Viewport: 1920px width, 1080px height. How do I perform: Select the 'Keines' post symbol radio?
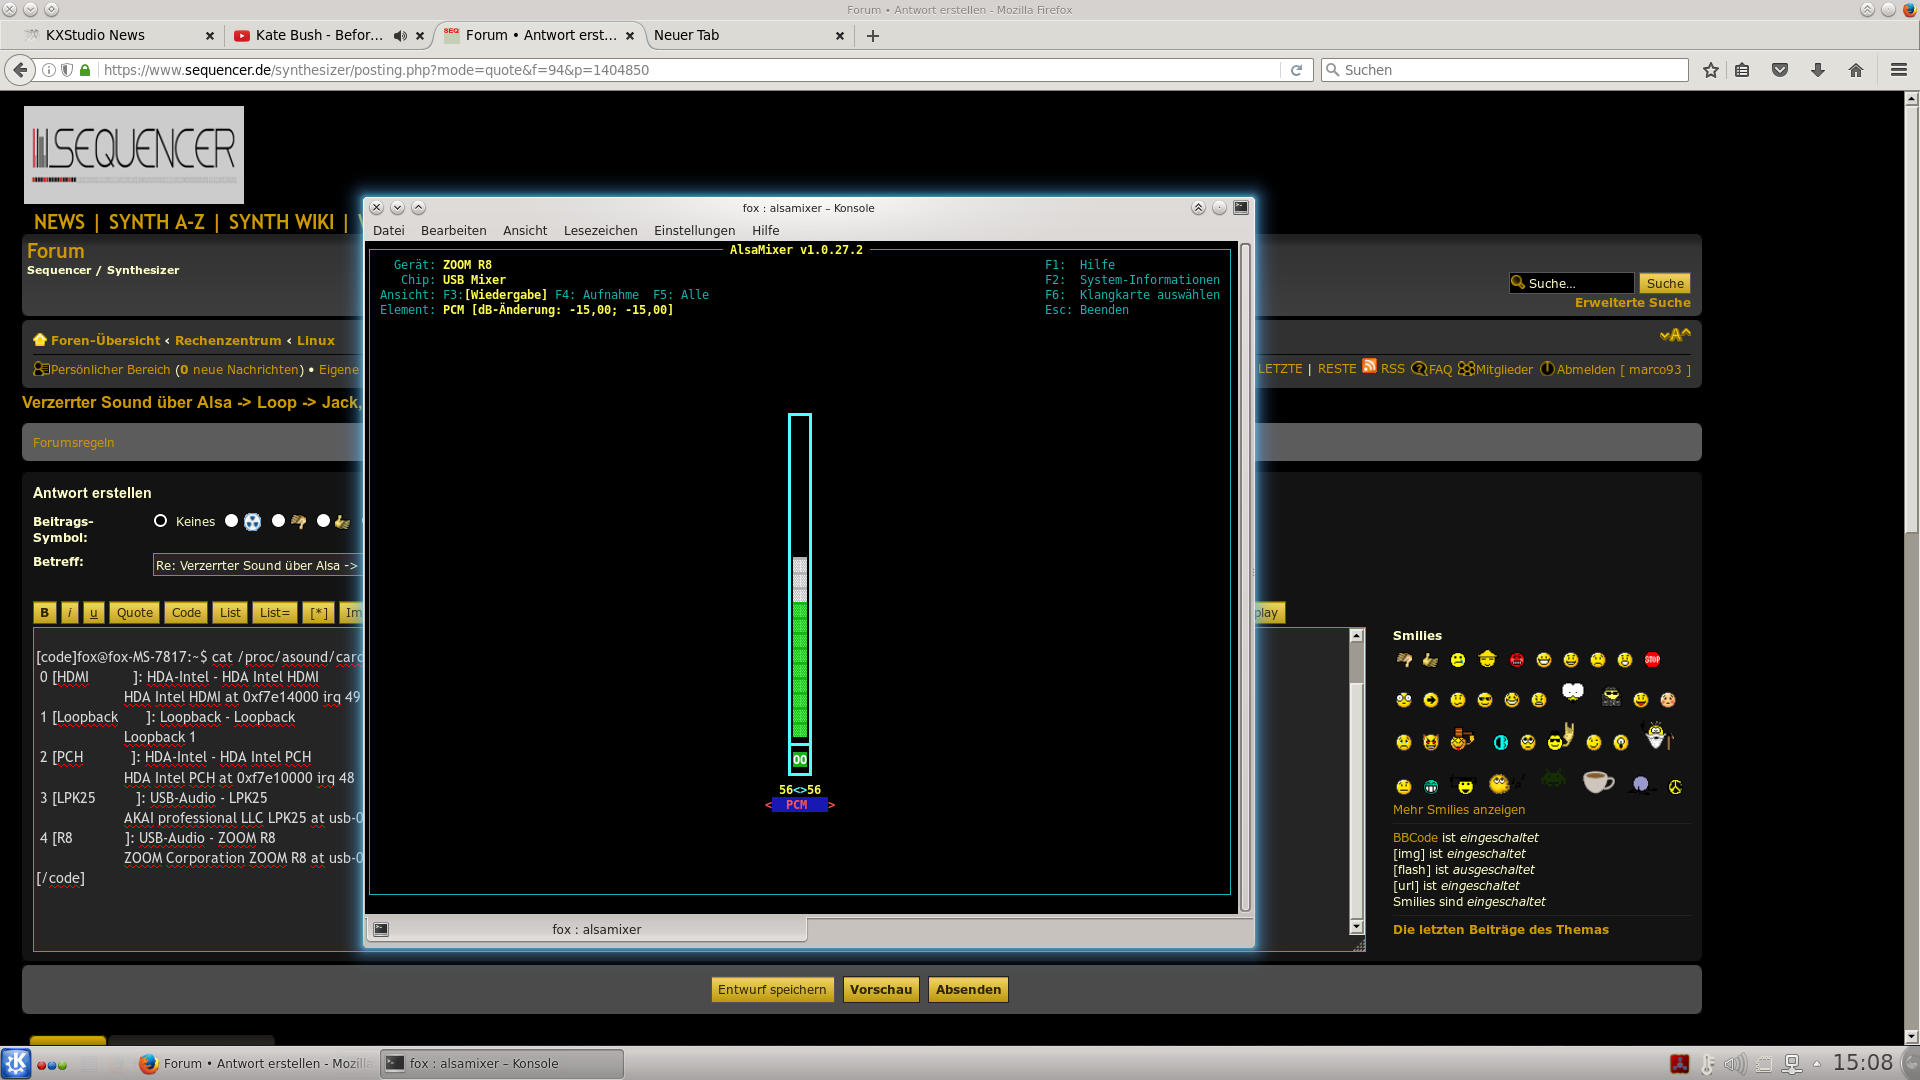160,521
